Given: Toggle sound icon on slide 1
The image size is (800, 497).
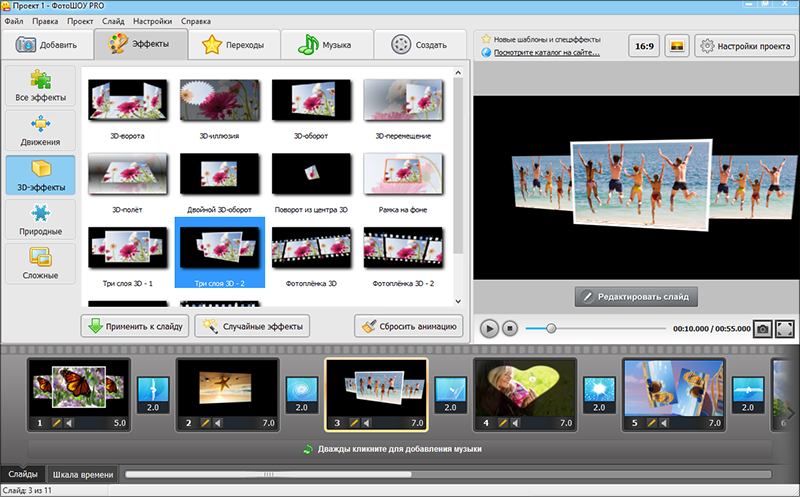Looking at the screenshot, I should (69, 423).
